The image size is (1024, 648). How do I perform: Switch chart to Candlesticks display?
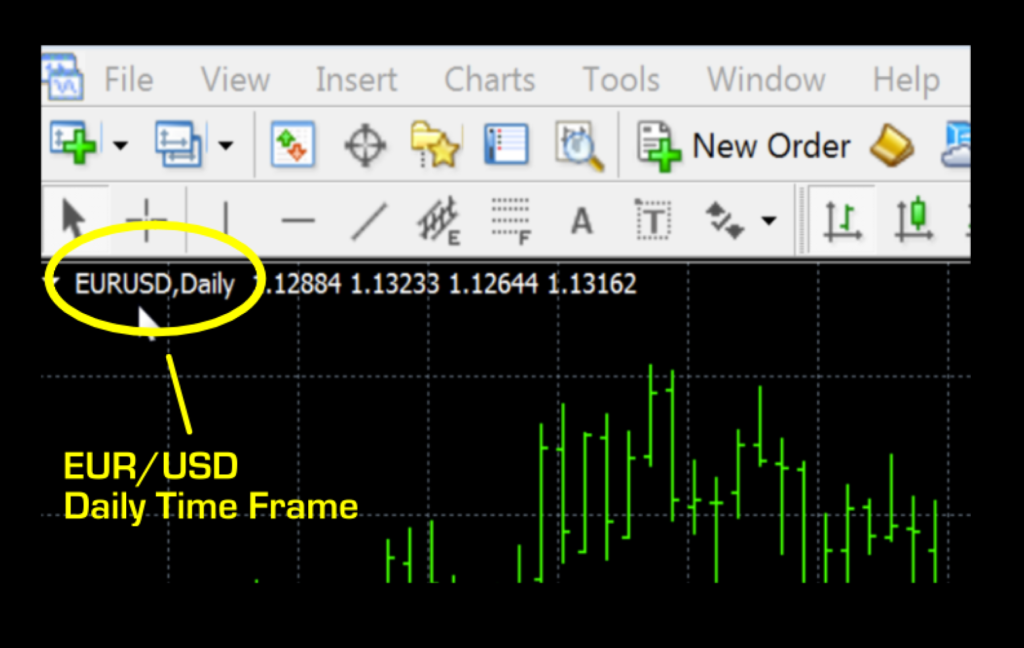[914, 219]
